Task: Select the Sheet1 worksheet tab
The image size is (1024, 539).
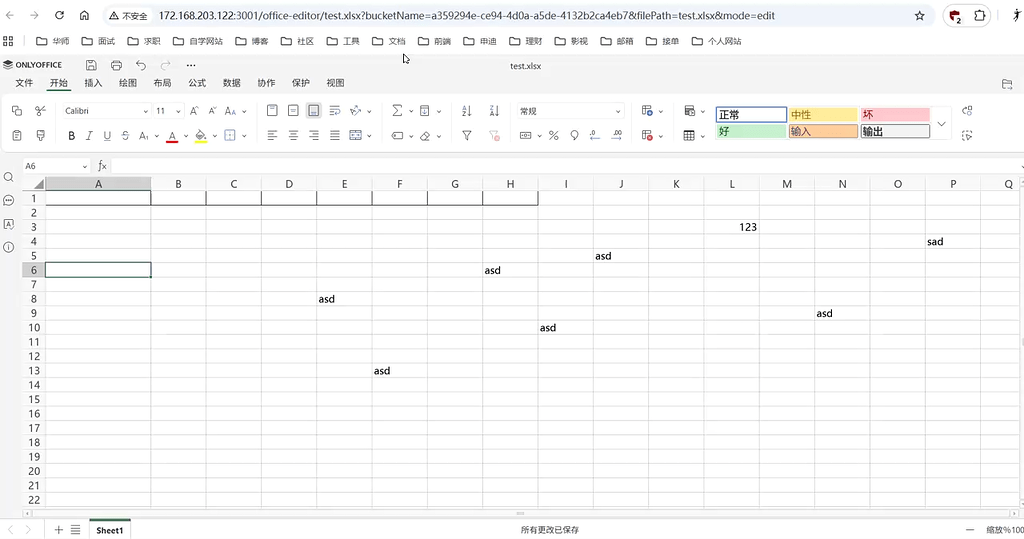Action: 110,530
